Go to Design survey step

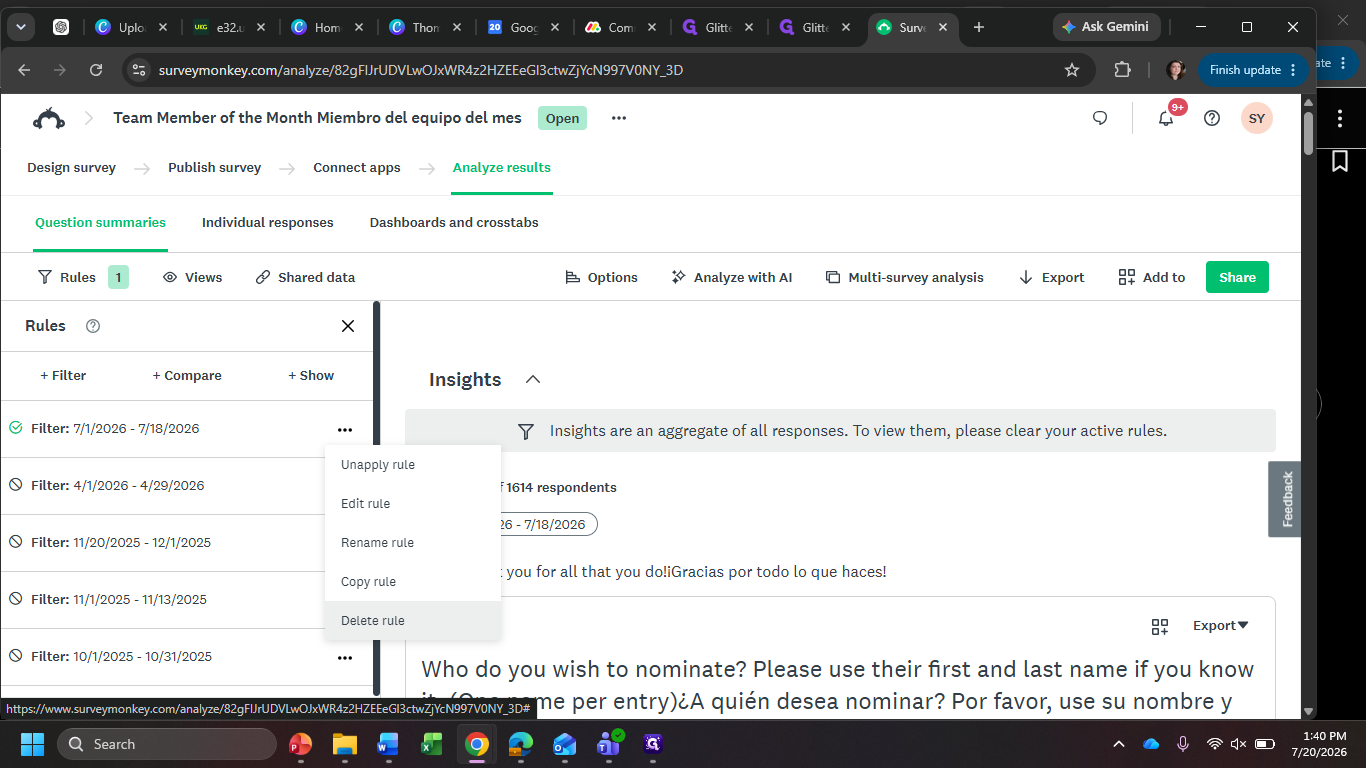tap(71, 168)
